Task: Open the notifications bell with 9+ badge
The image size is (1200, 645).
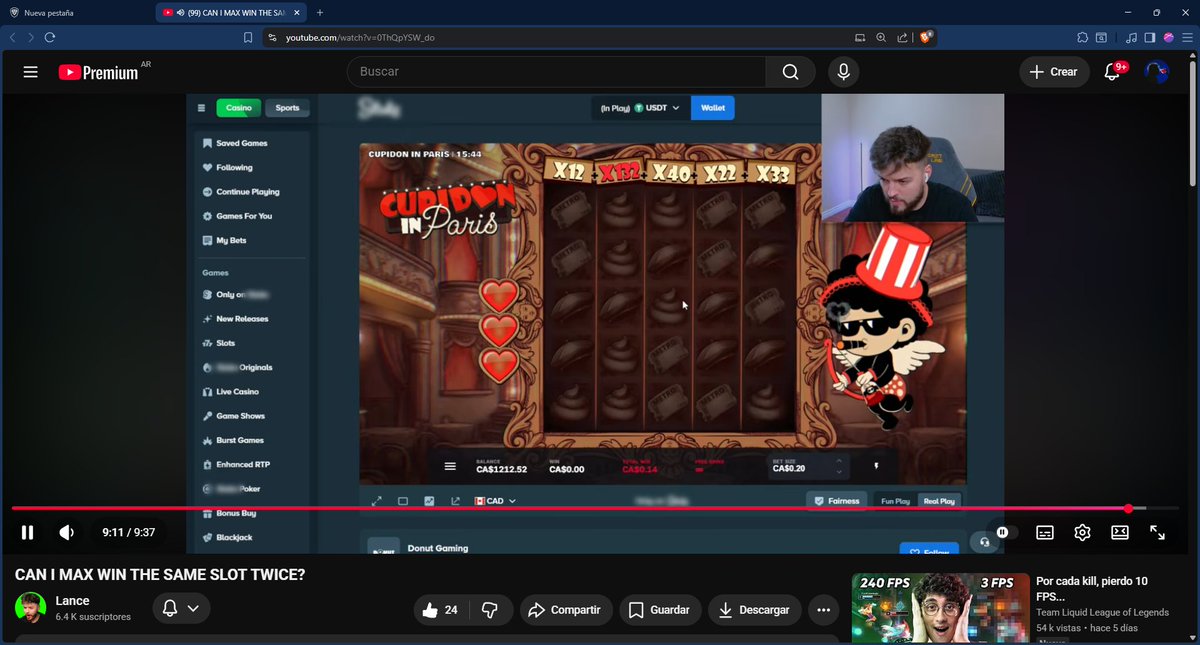Action: (1114, 72)
